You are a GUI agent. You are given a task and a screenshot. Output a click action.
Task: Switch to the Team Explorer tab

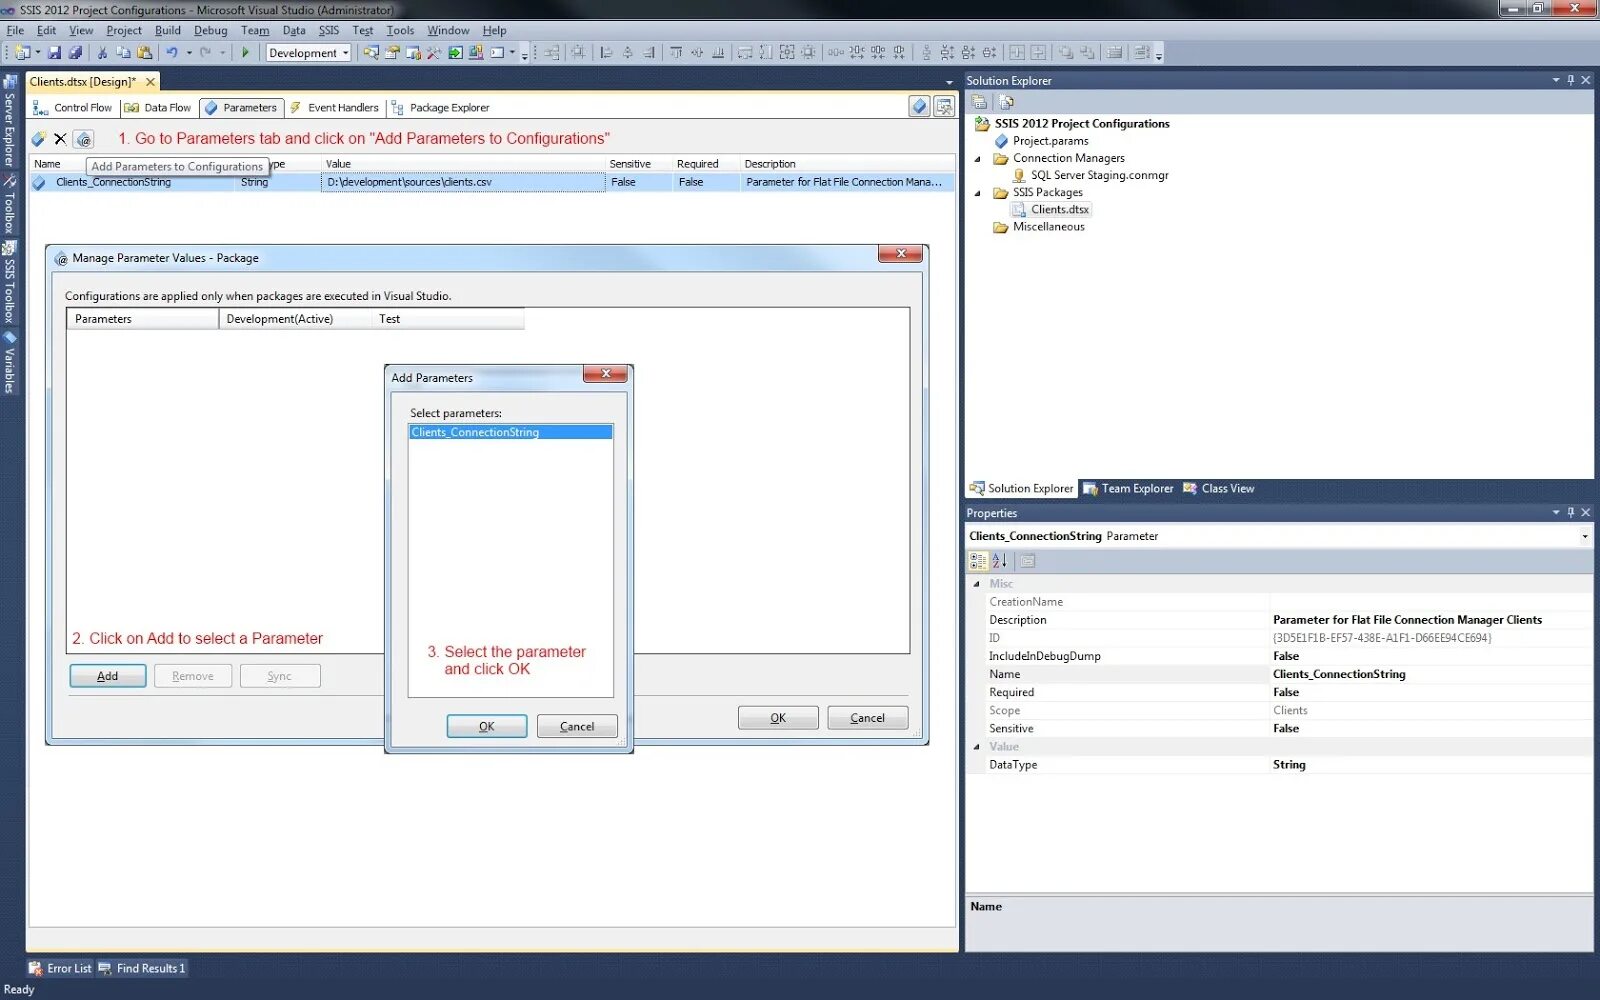pyautogui.click(x=1128, y=489)
